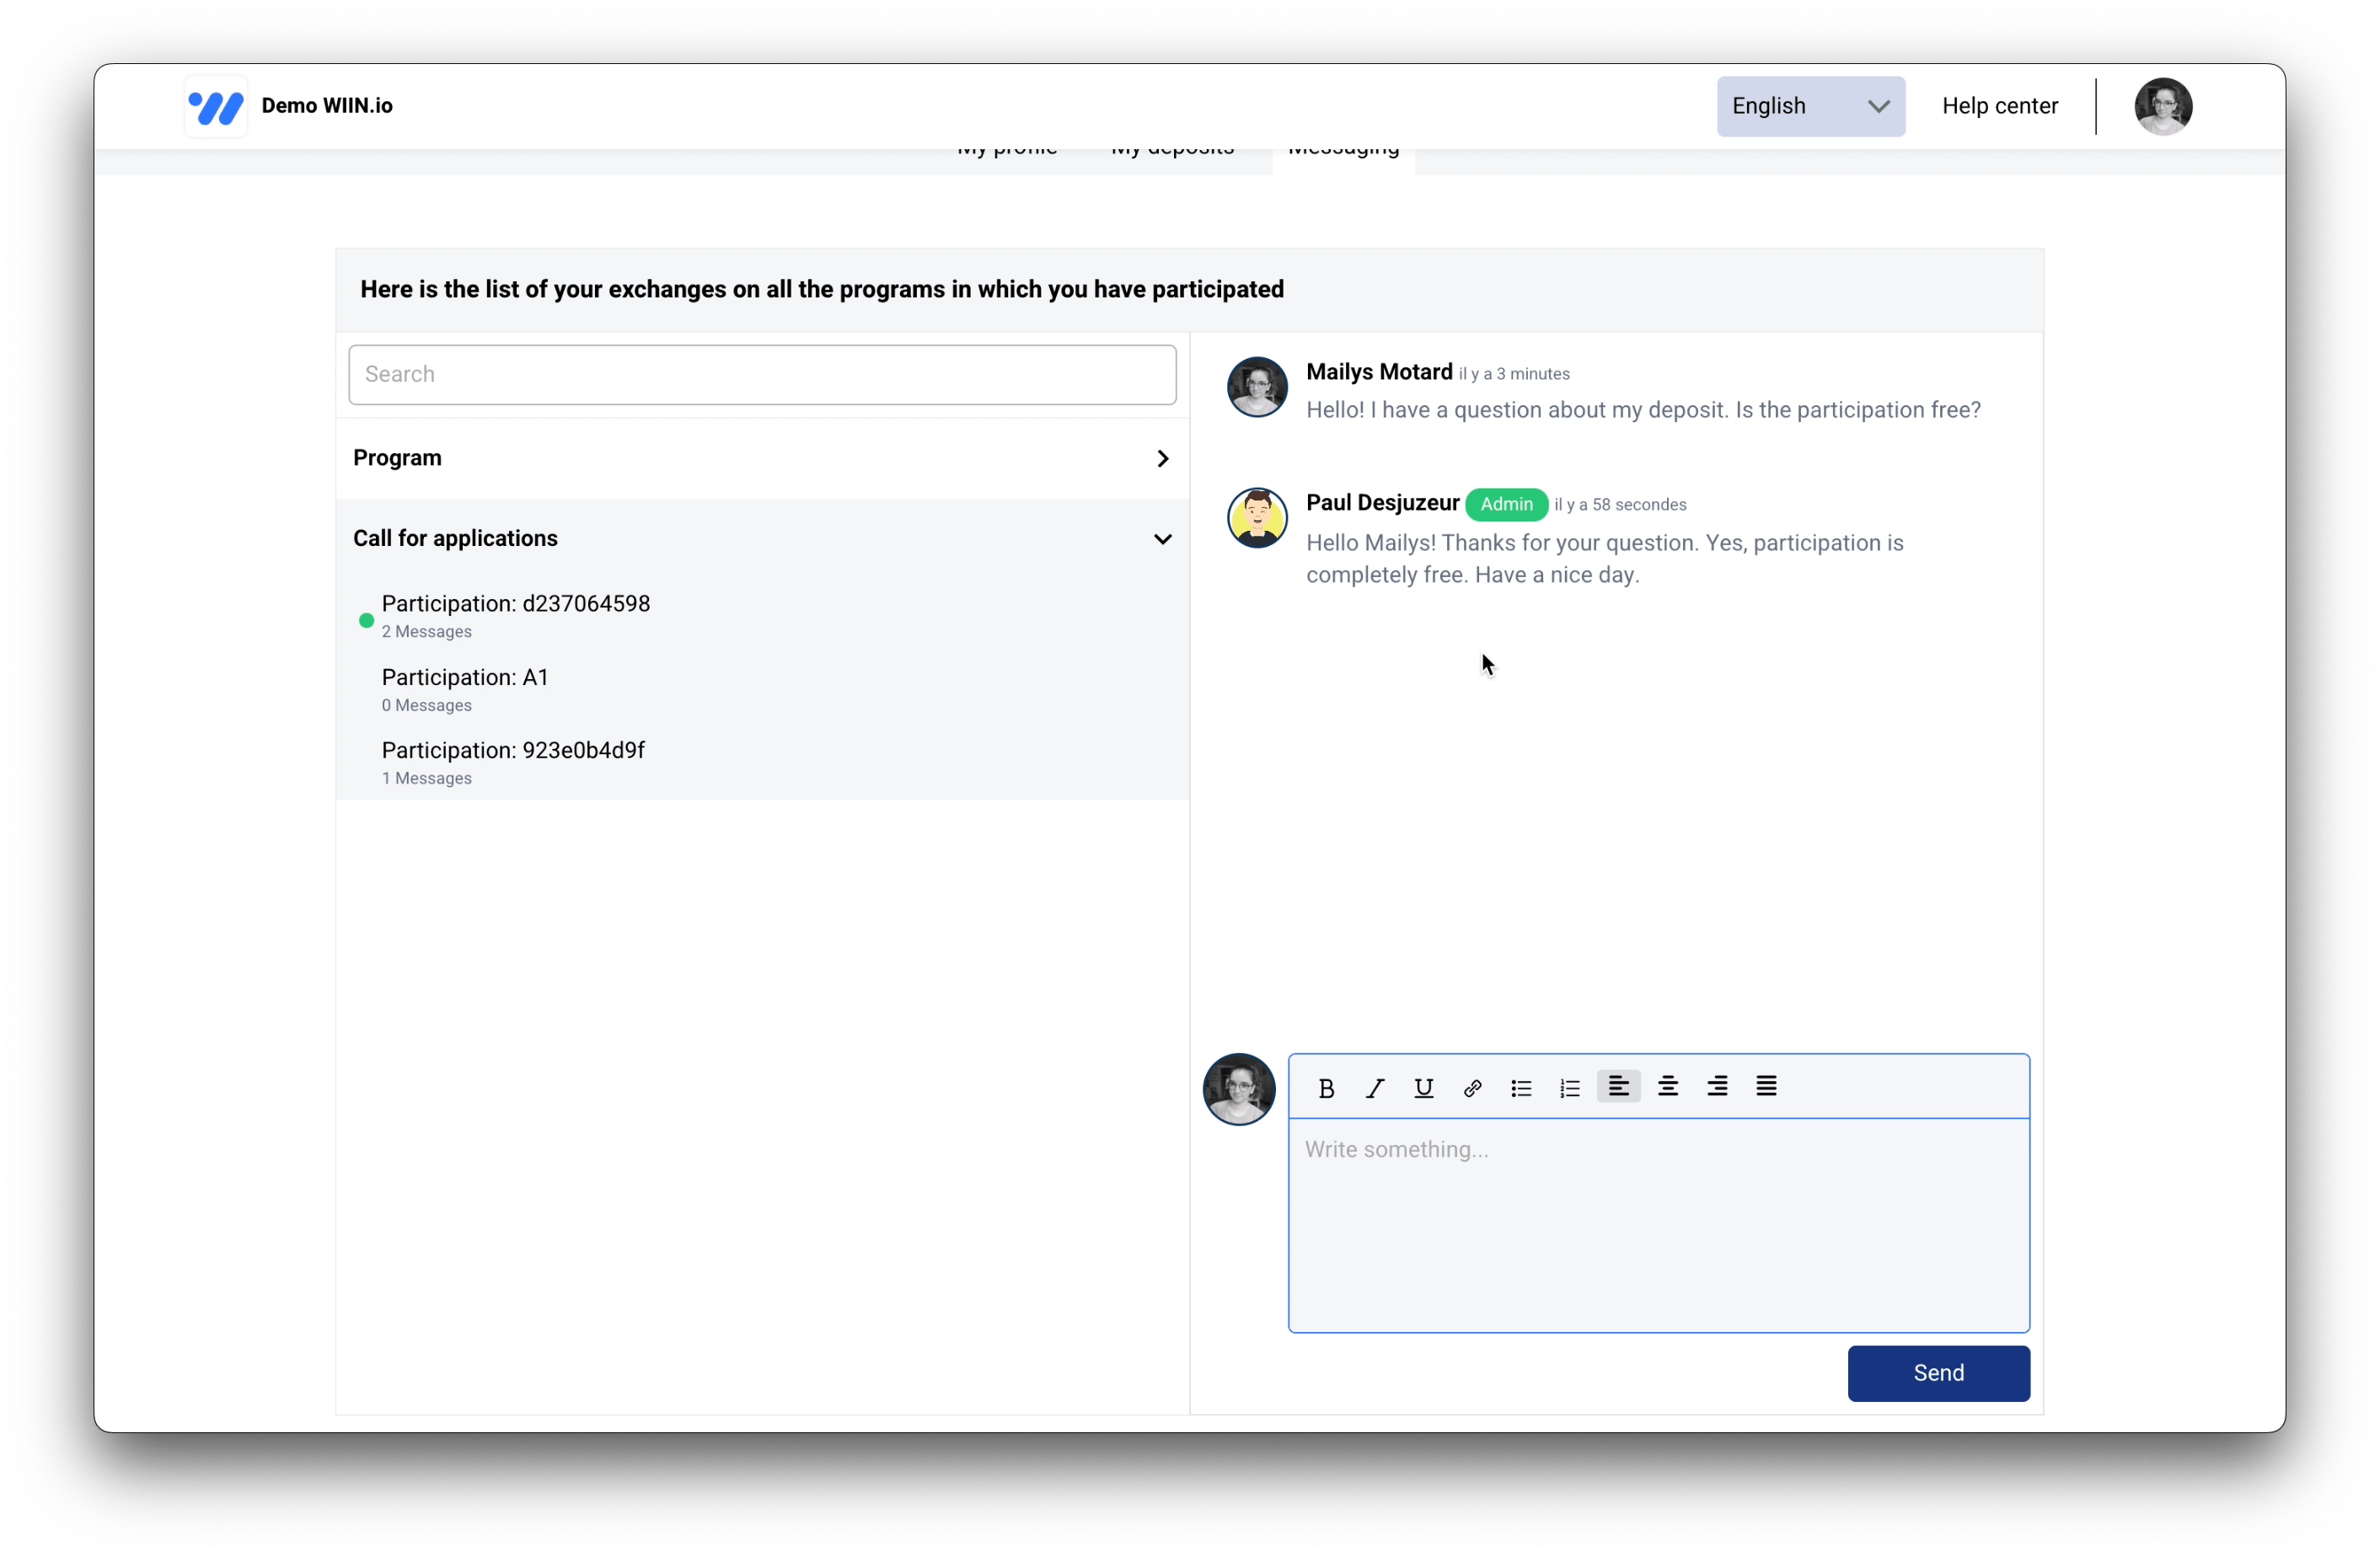2380x1557 pixels.
Task: Collapse the Call for applications section
Action: click(762, 538)
